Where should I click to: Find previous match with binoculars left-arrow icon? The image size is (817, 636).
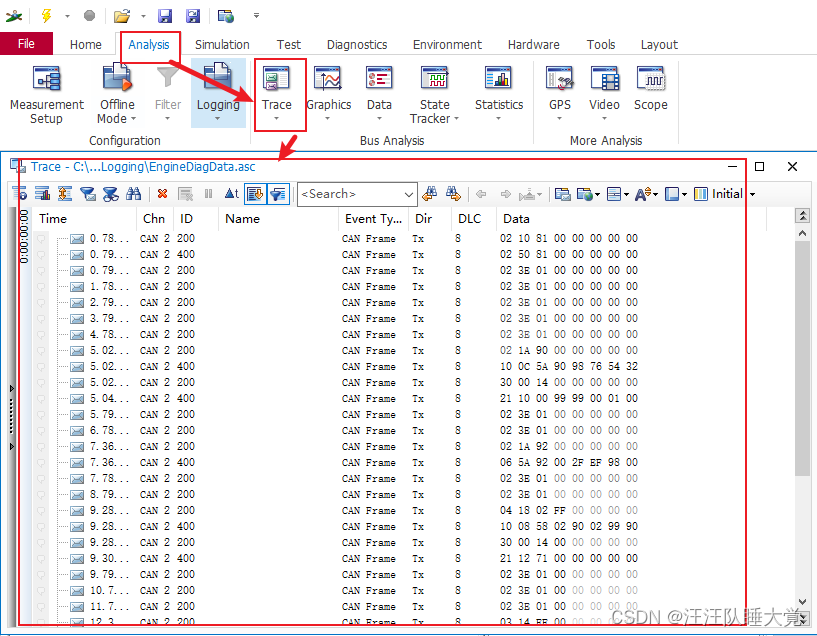click(430, 194)
